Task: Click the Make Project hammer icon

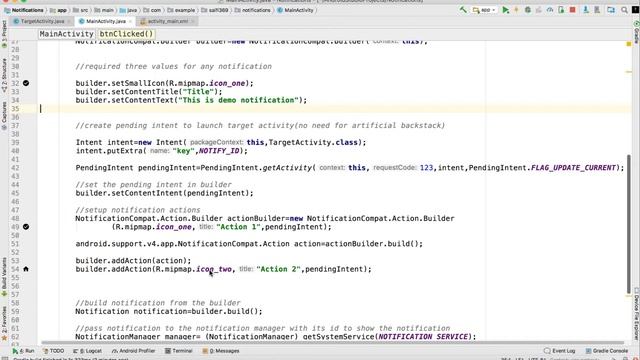Action: 463,10
